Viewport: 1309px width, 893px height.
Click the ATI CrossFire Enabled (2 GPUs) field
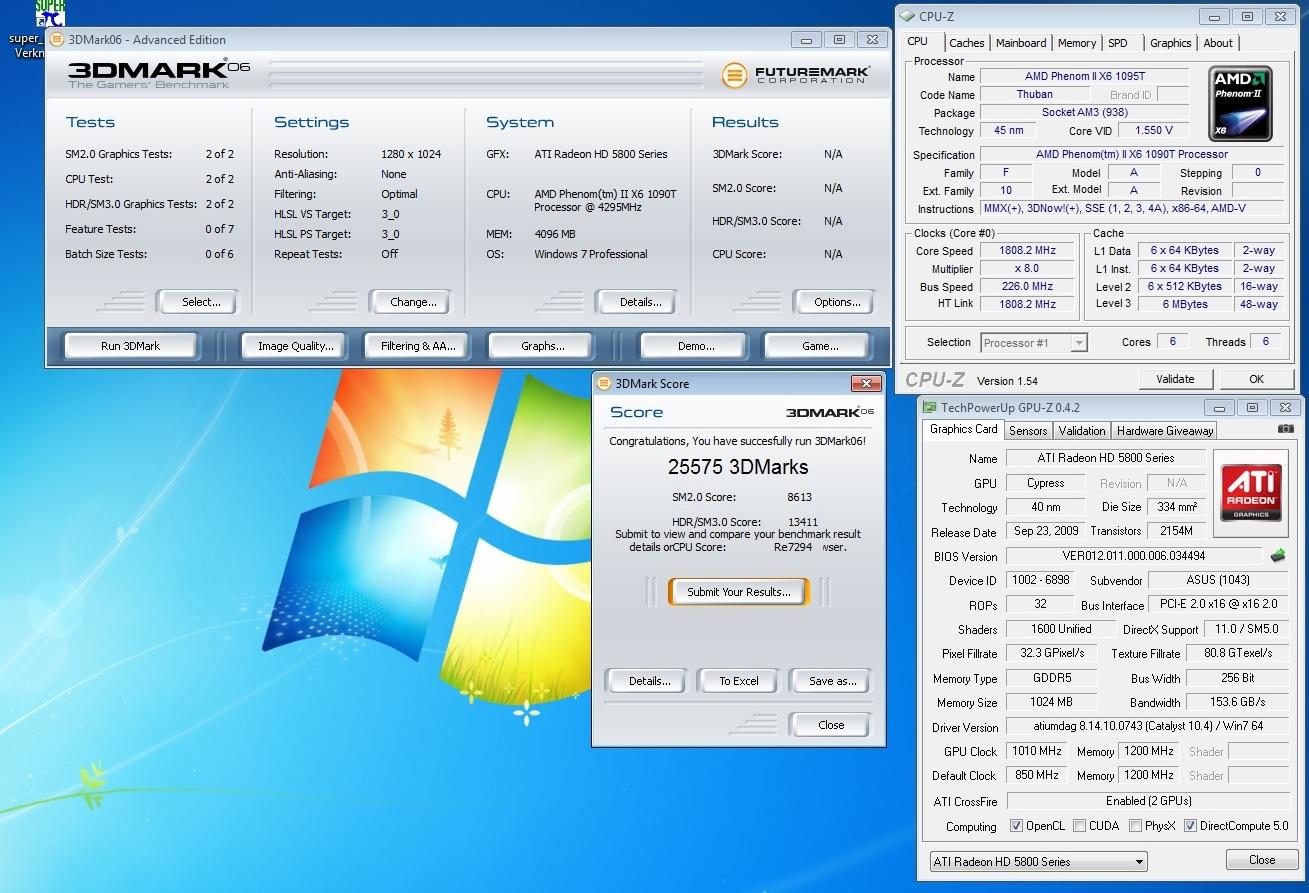coord(1147,801)
